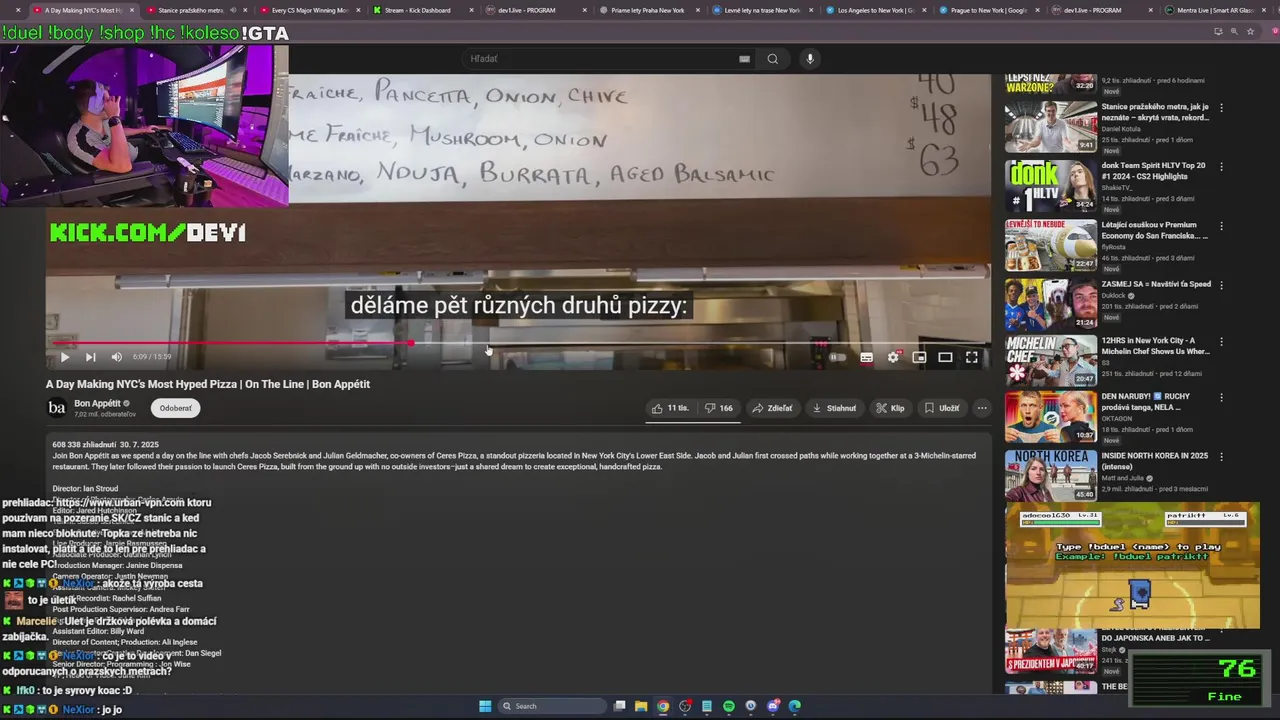This screenshot has width=1280, height=720.
Task: Like the video with 11 tis. likes
Action: coord(670,408)
